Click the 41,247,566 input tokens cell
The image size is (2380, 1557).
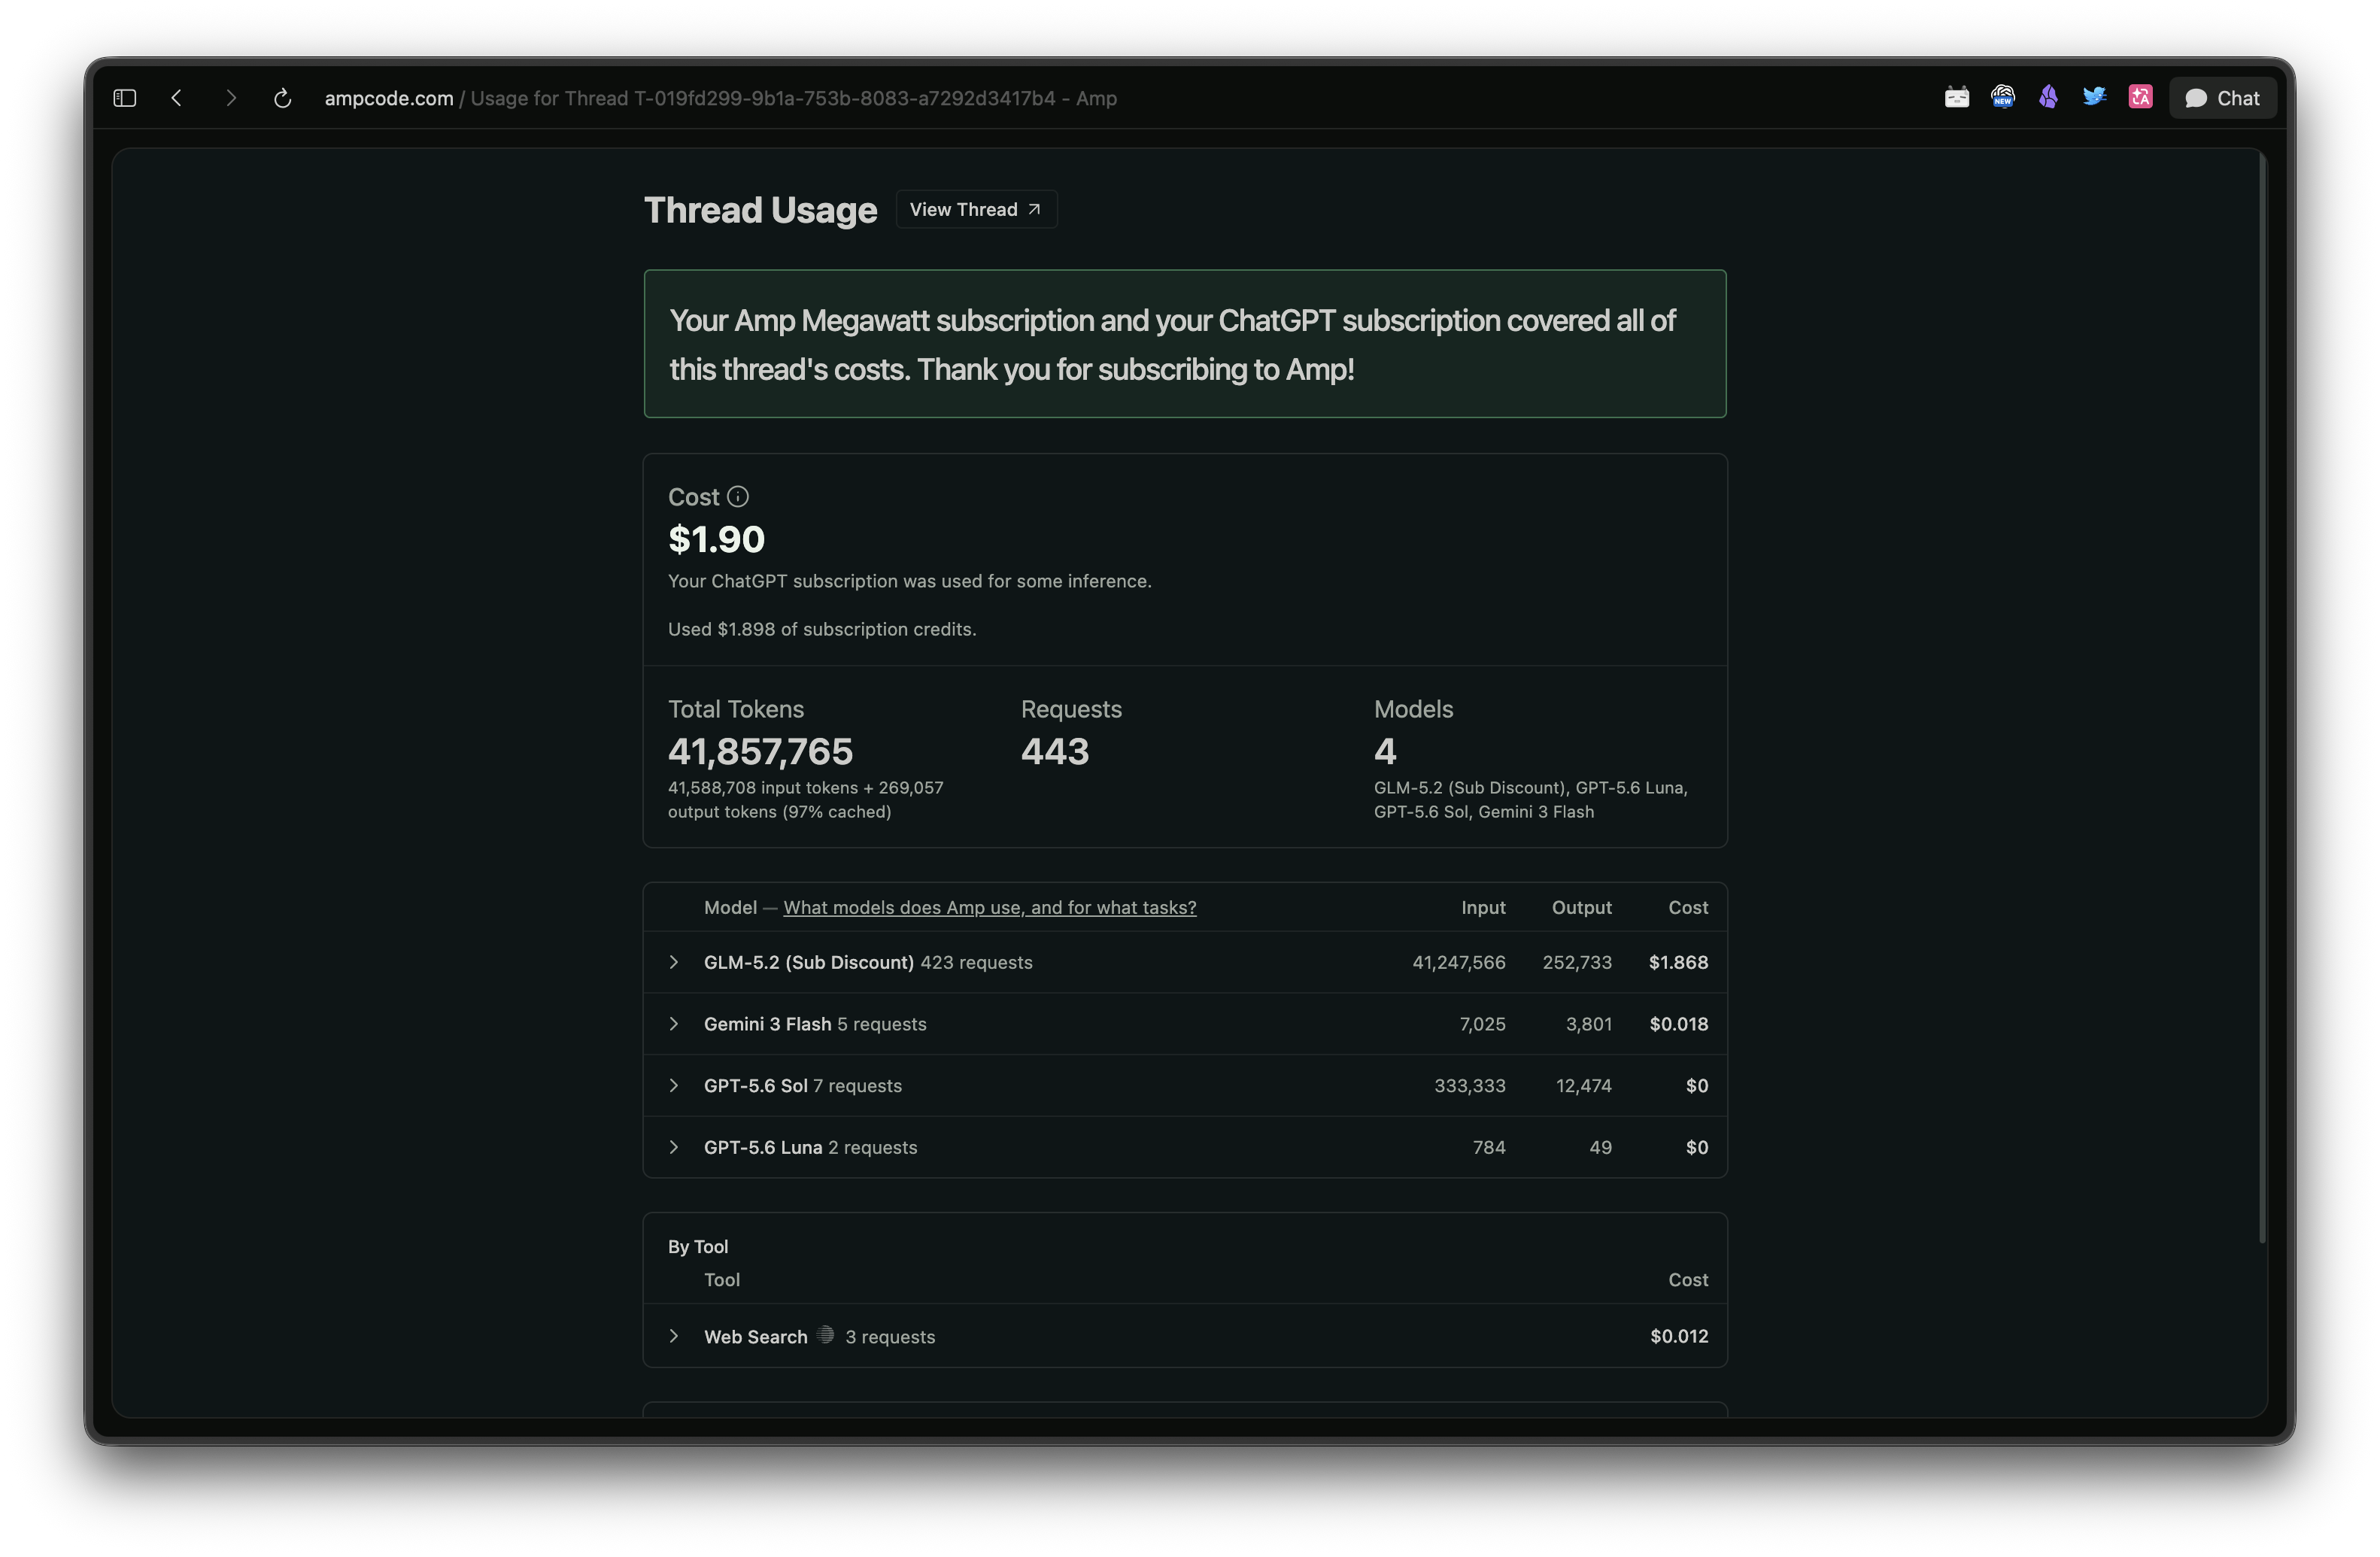[1458, 962]
